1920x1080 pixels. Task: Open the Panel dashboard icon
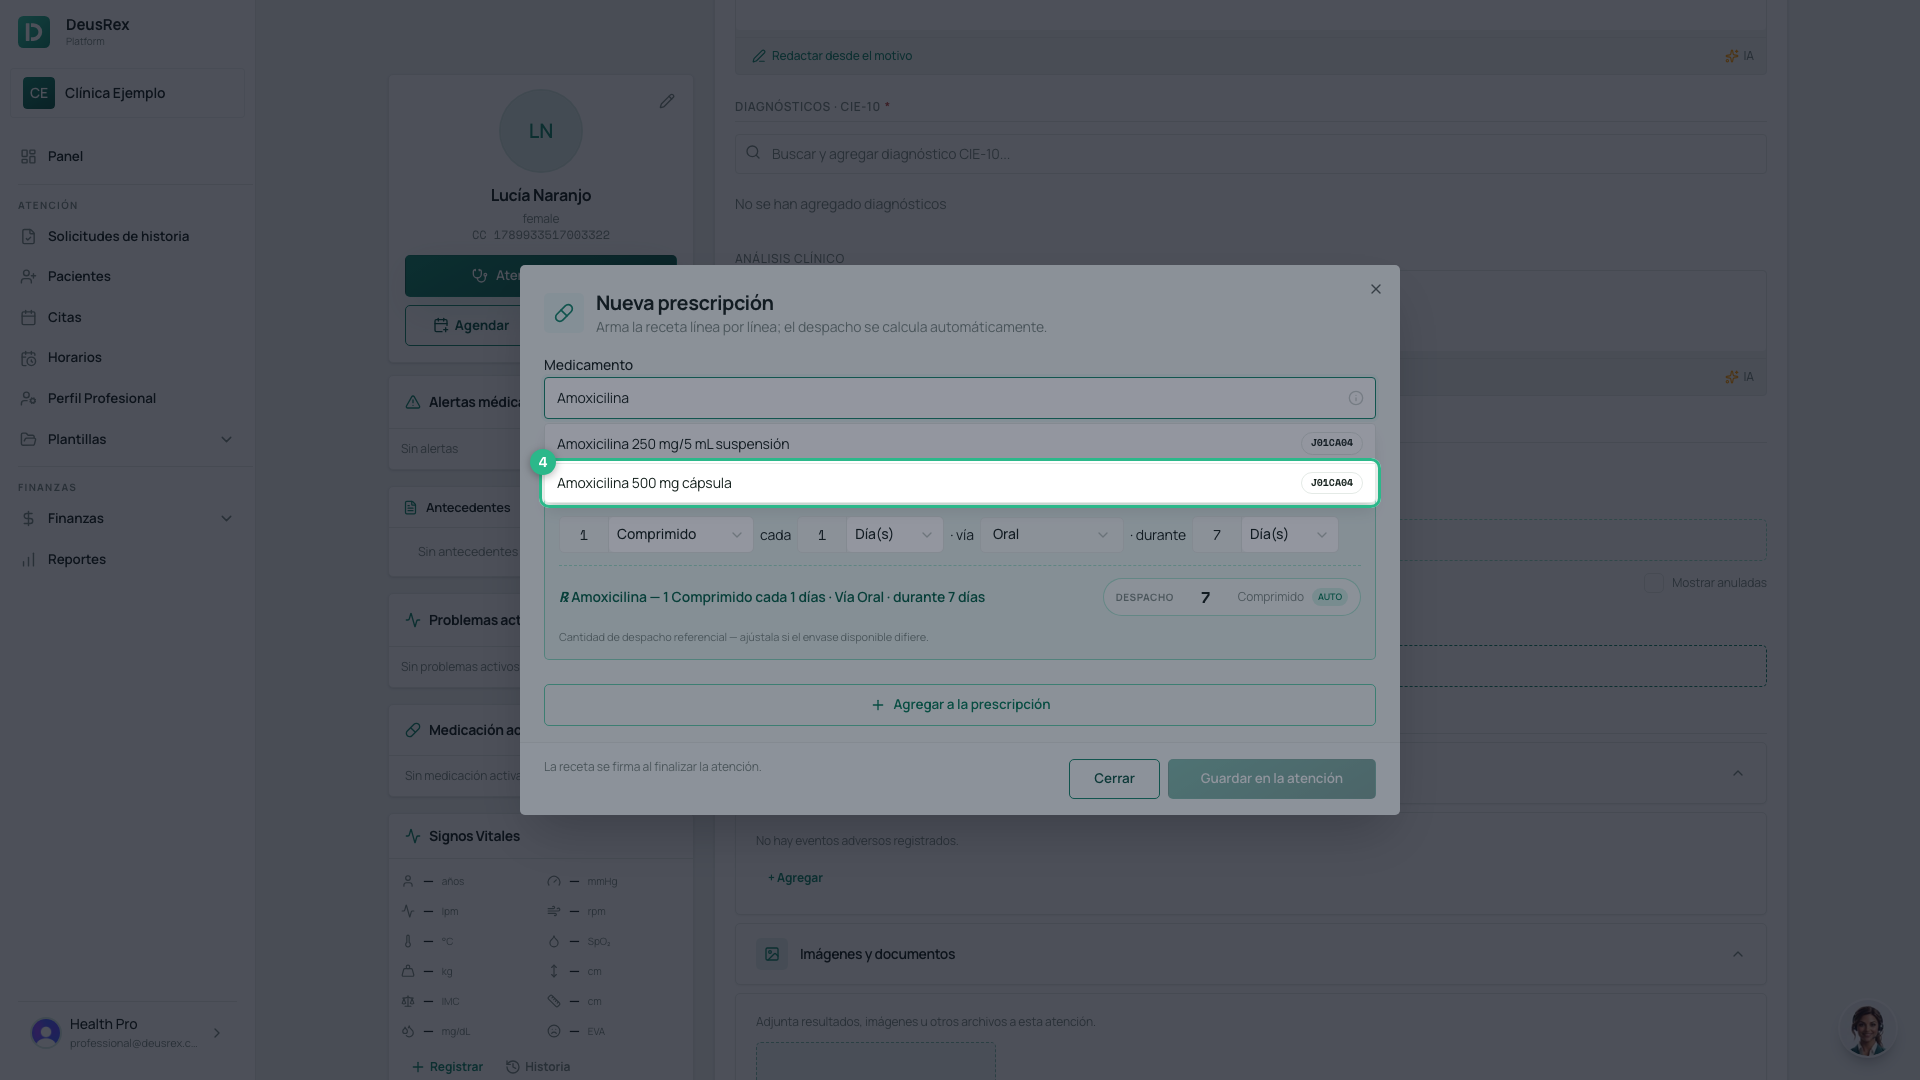28,156
